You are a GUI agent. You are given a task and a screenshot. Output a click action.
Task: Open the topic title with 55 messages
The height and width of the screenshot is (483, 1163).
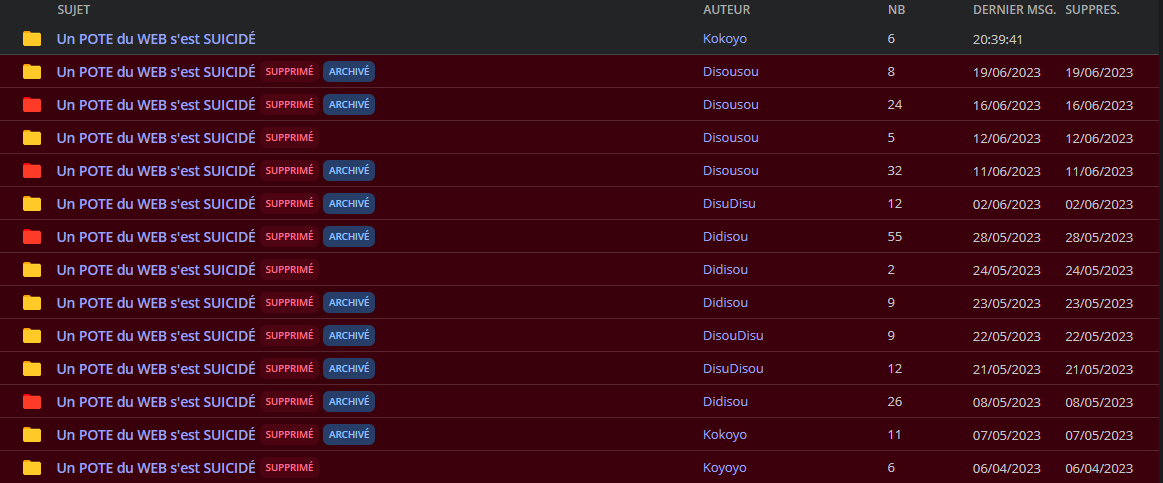coord(156,237)
